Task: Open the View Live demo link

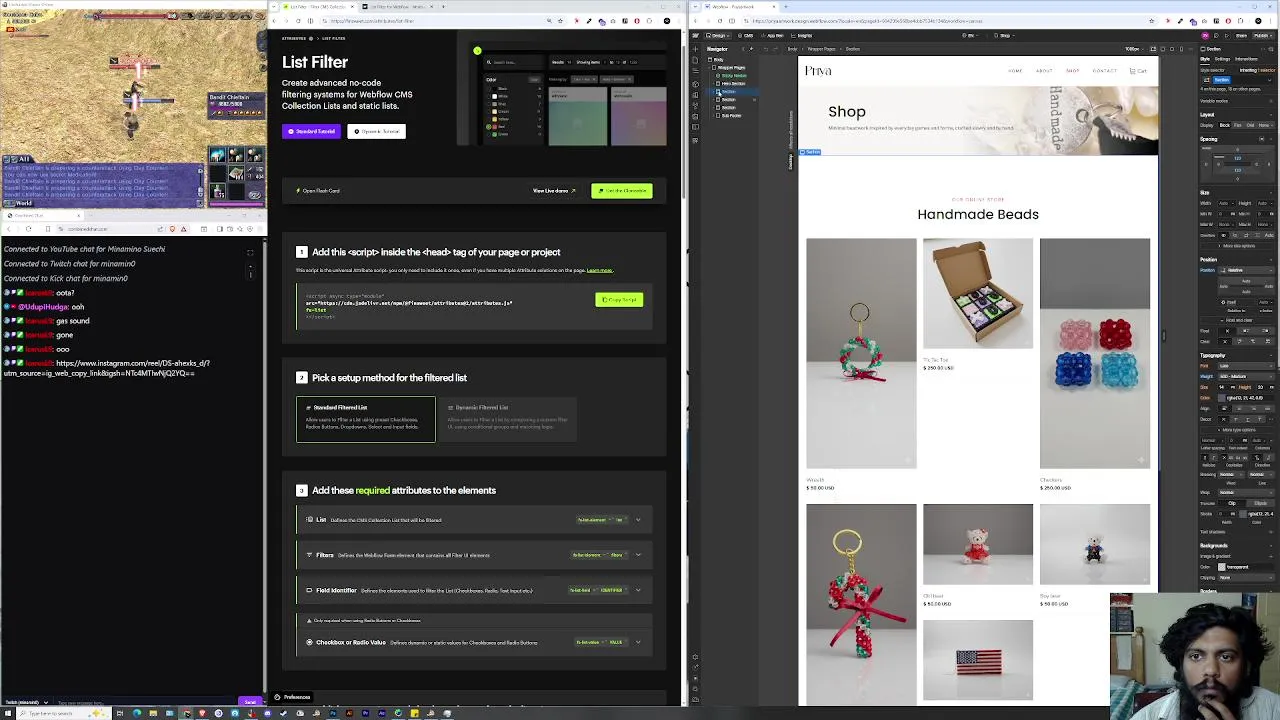Action: (x=554, y=190)
